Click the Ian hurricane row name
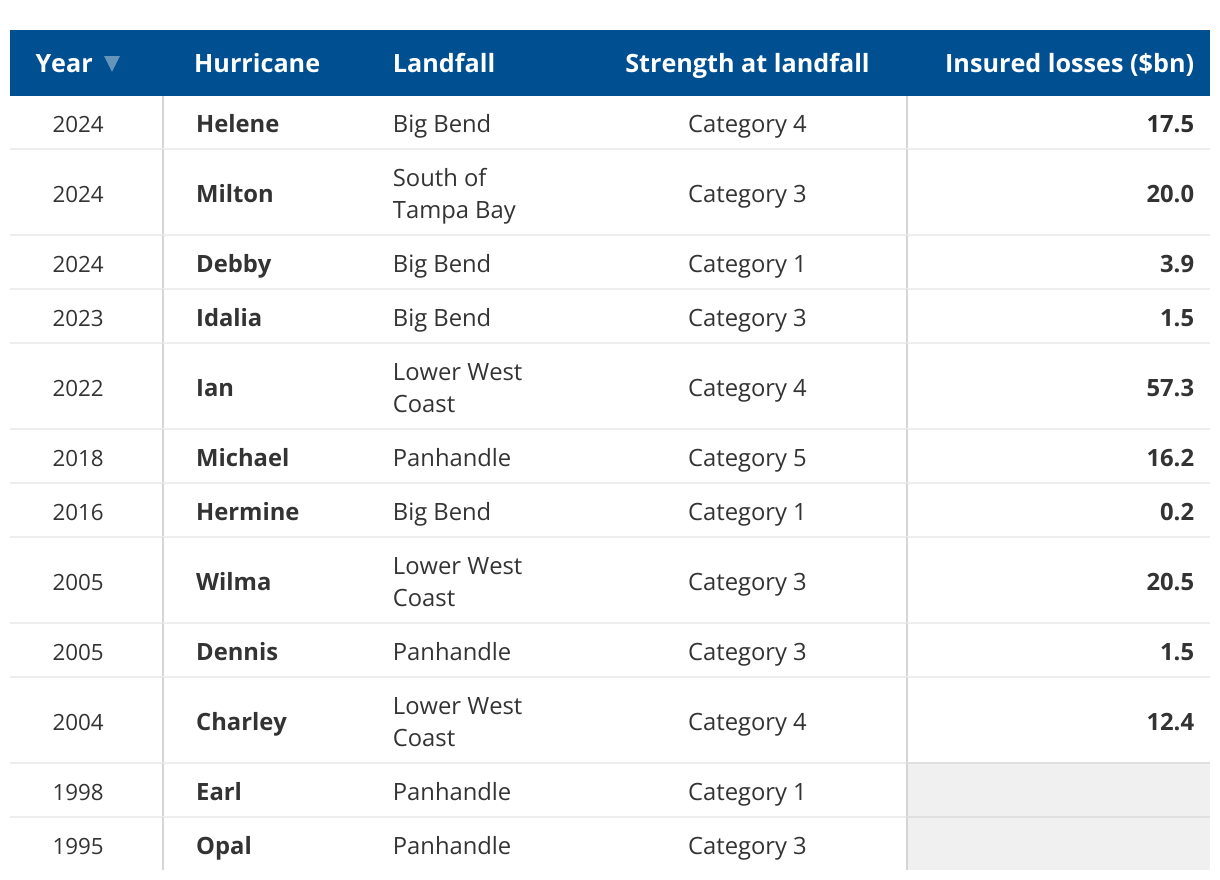Image resolution: width=1220 pixels, height=880 pixels. click(x=215, y=388)
